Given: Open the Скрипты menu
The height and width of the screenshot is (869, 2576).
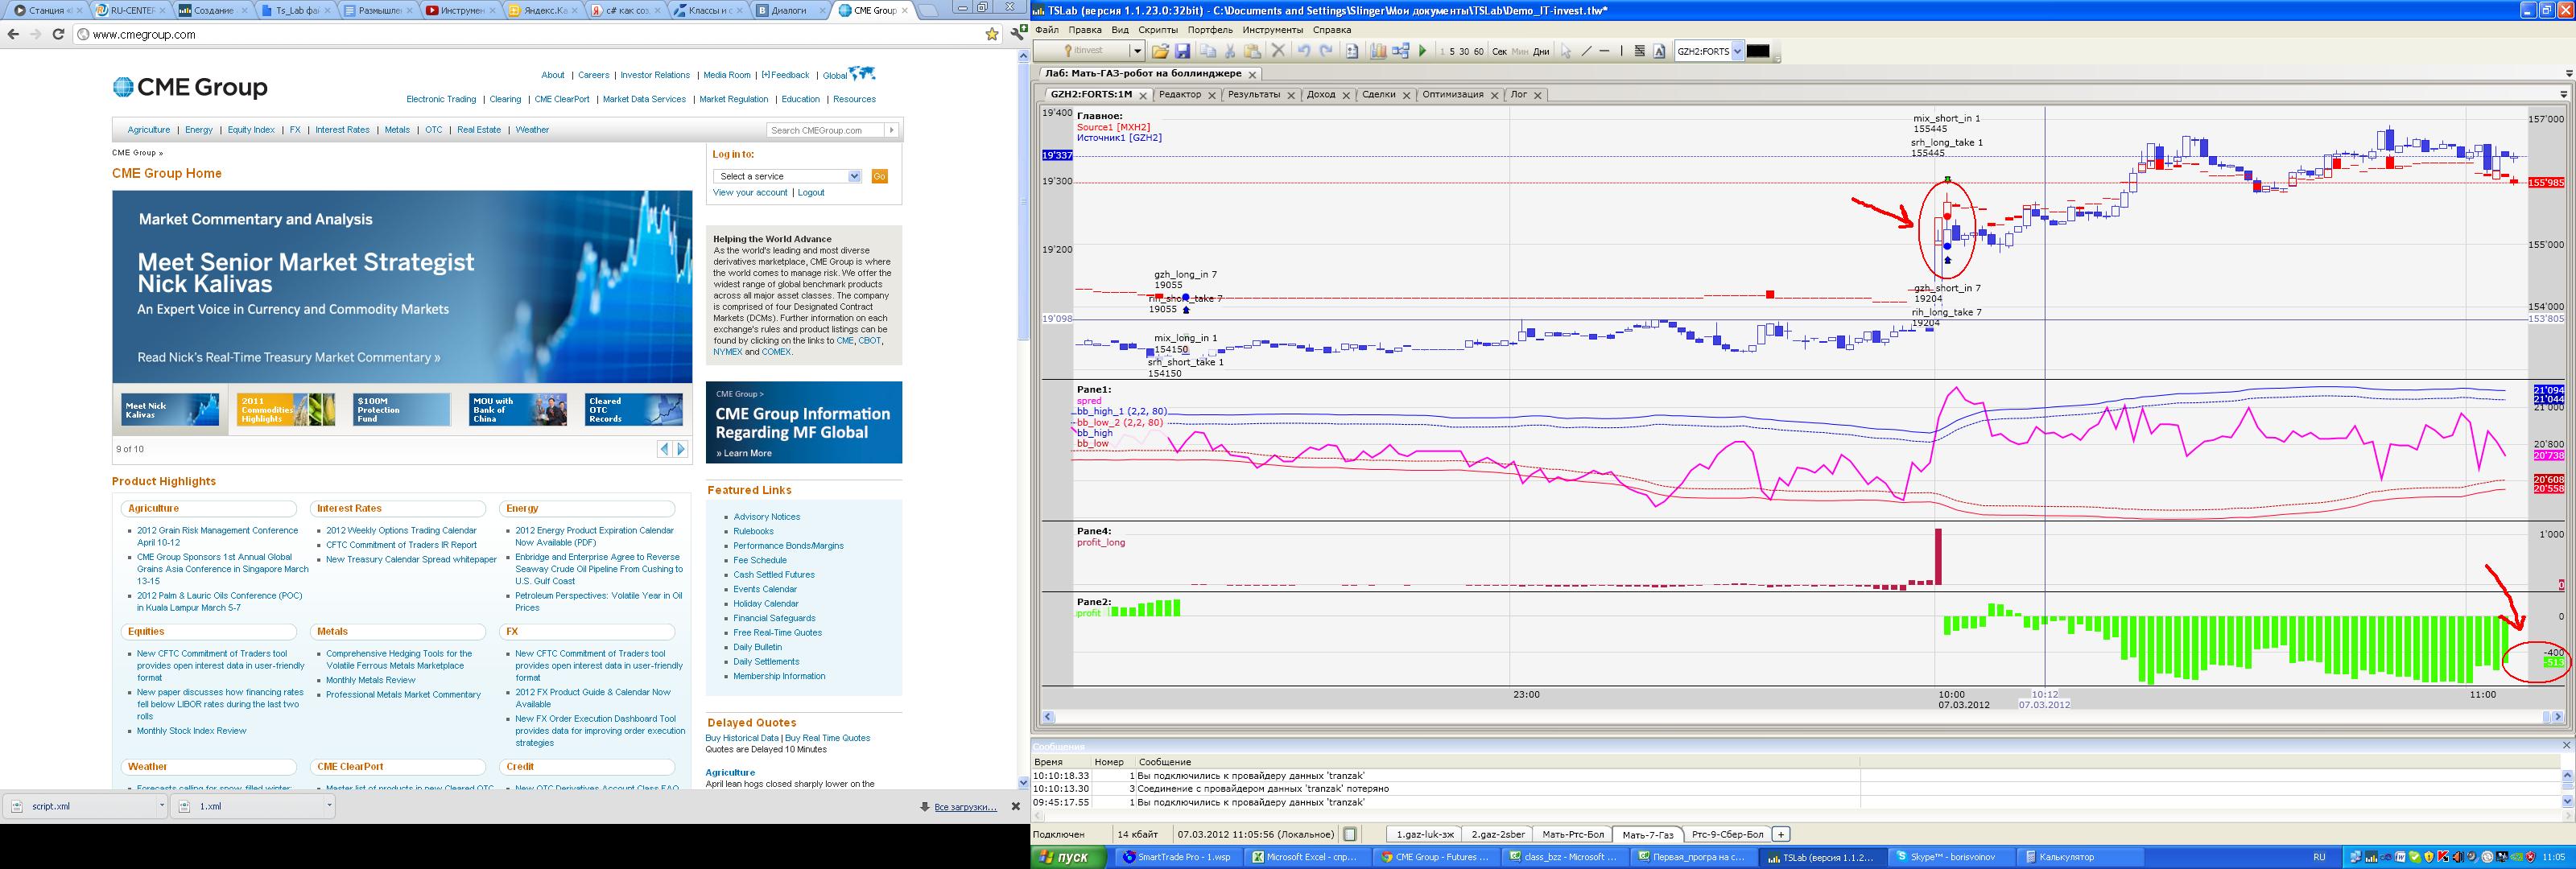Looking at the screenshot, I should (1157, 30).
